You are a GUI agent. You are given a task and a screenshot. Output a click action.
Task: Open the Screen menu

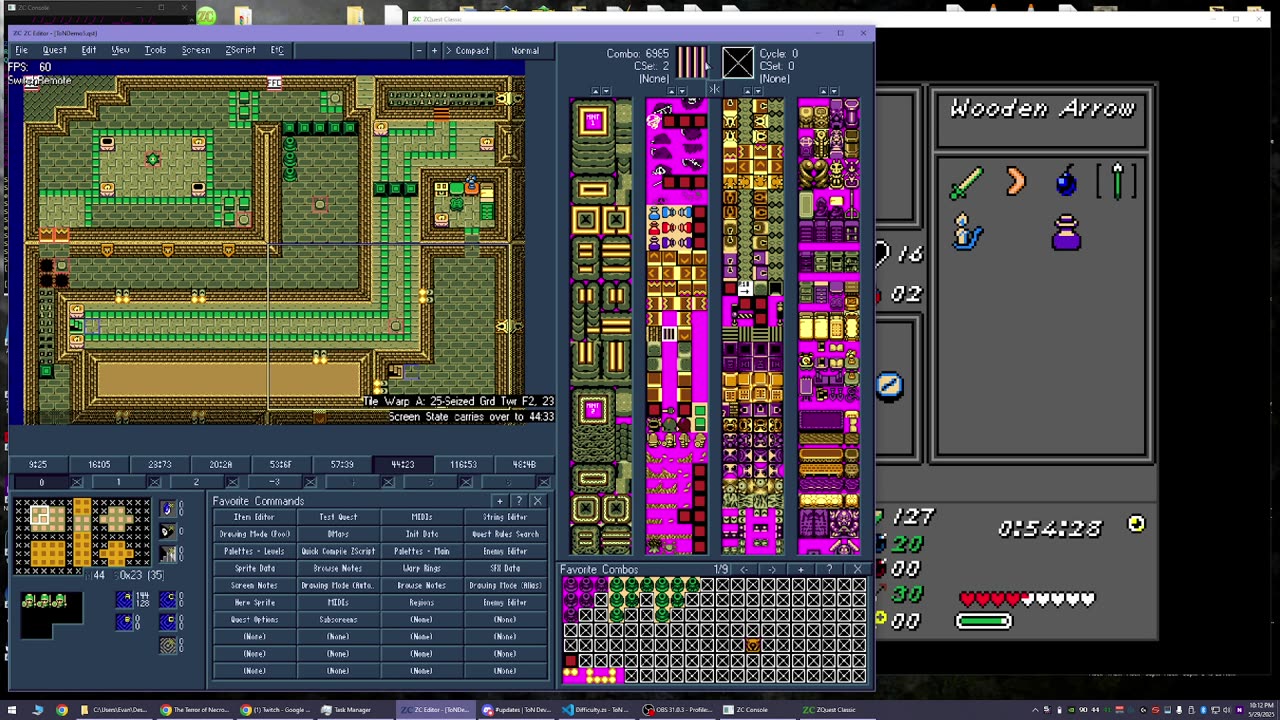pos(196,50)
